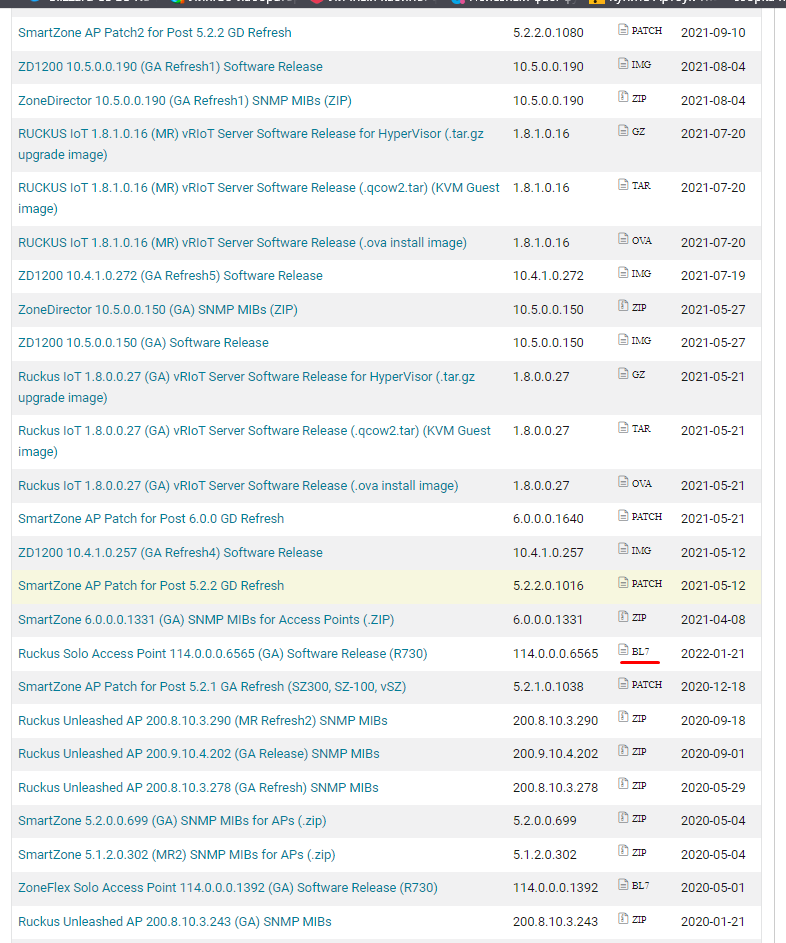The height and width of the screenshot is (943, 786).
Task: Select version text 6.0.0.0.1640
Action: pos(548,518)
